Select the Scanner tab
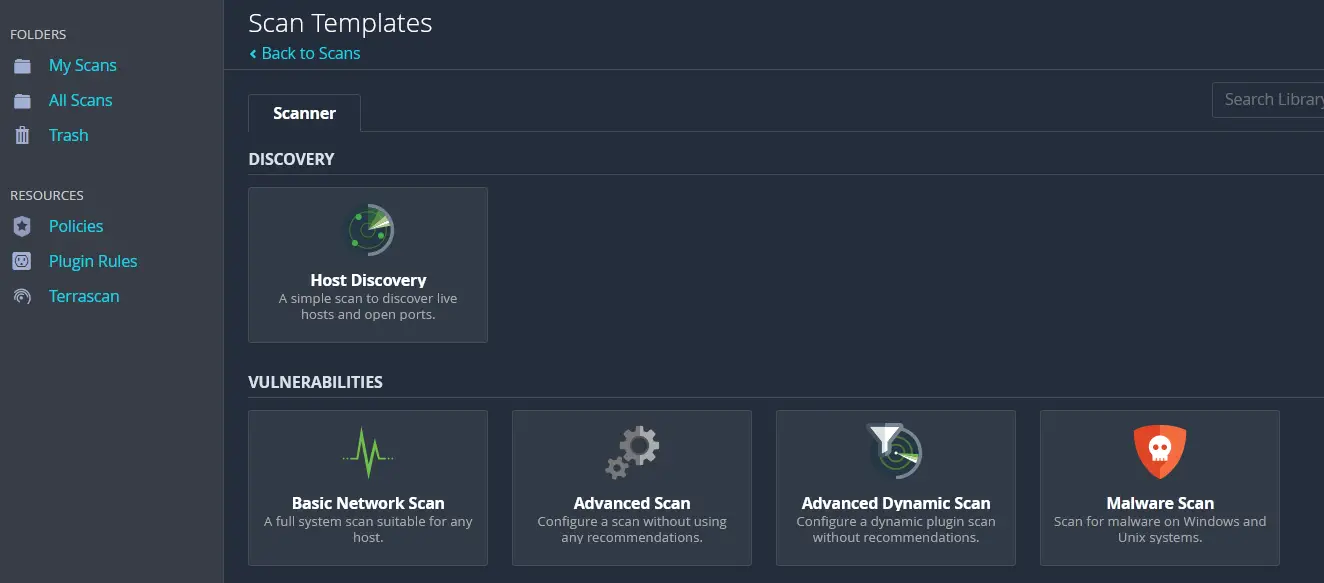Image resolution: width=1324 pixels, height=583 pixels. [304, 113]
